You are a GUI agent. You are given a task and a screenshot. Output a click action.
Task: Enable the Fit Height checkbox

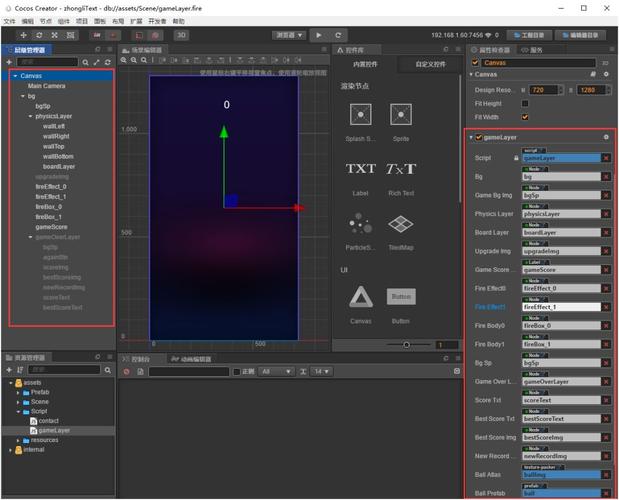525,103
